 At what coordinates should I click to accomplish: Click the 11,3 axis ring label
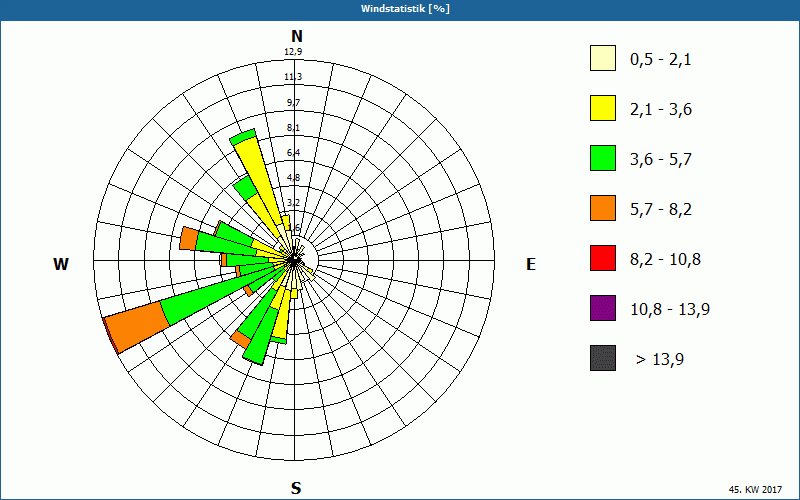pyautogui.click(x=293, y=77)
